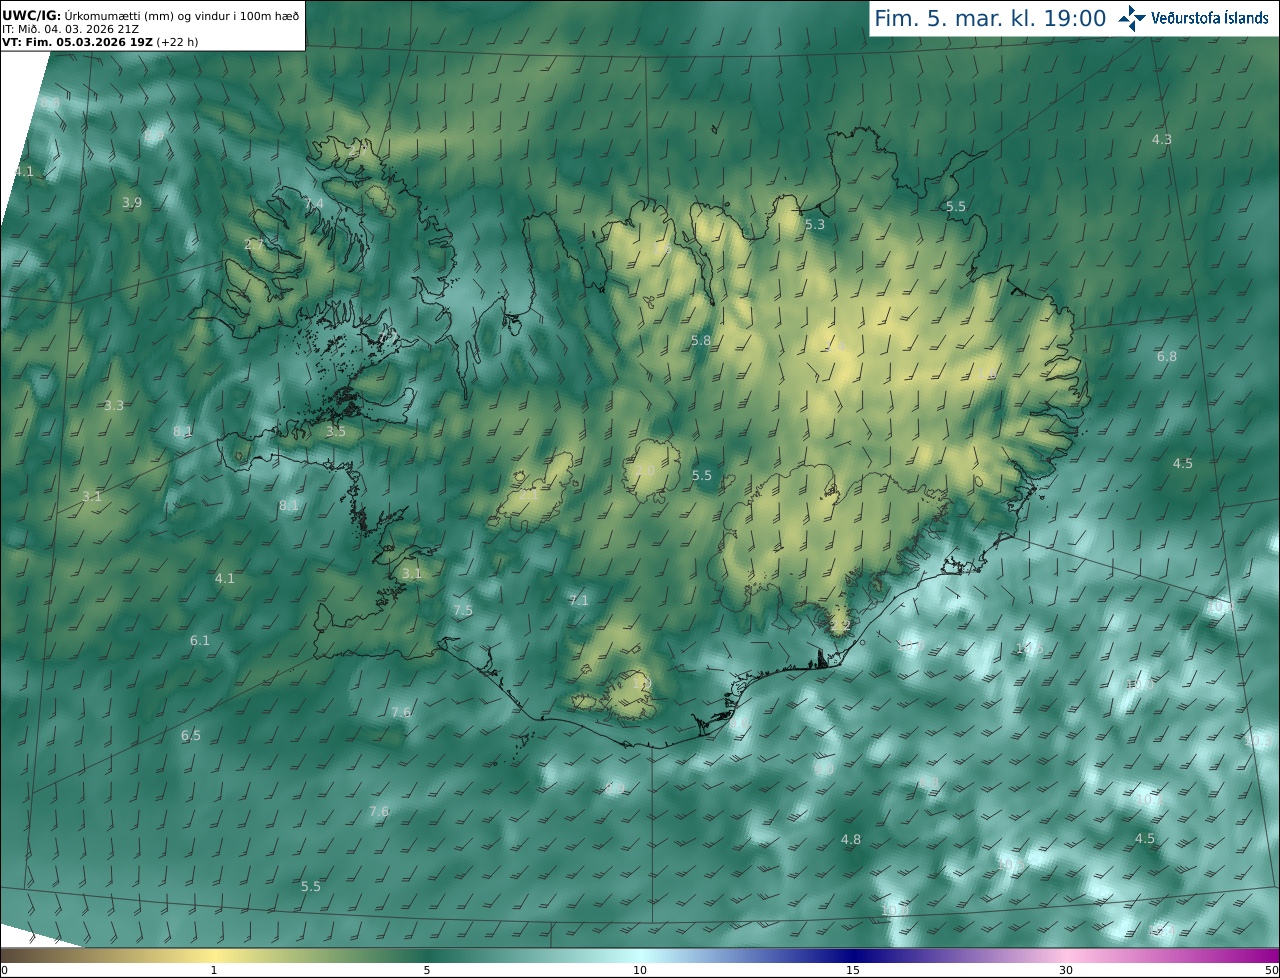
Task: Click the 5.8 value in north Iceland
Action: click(x=701, y=341)
